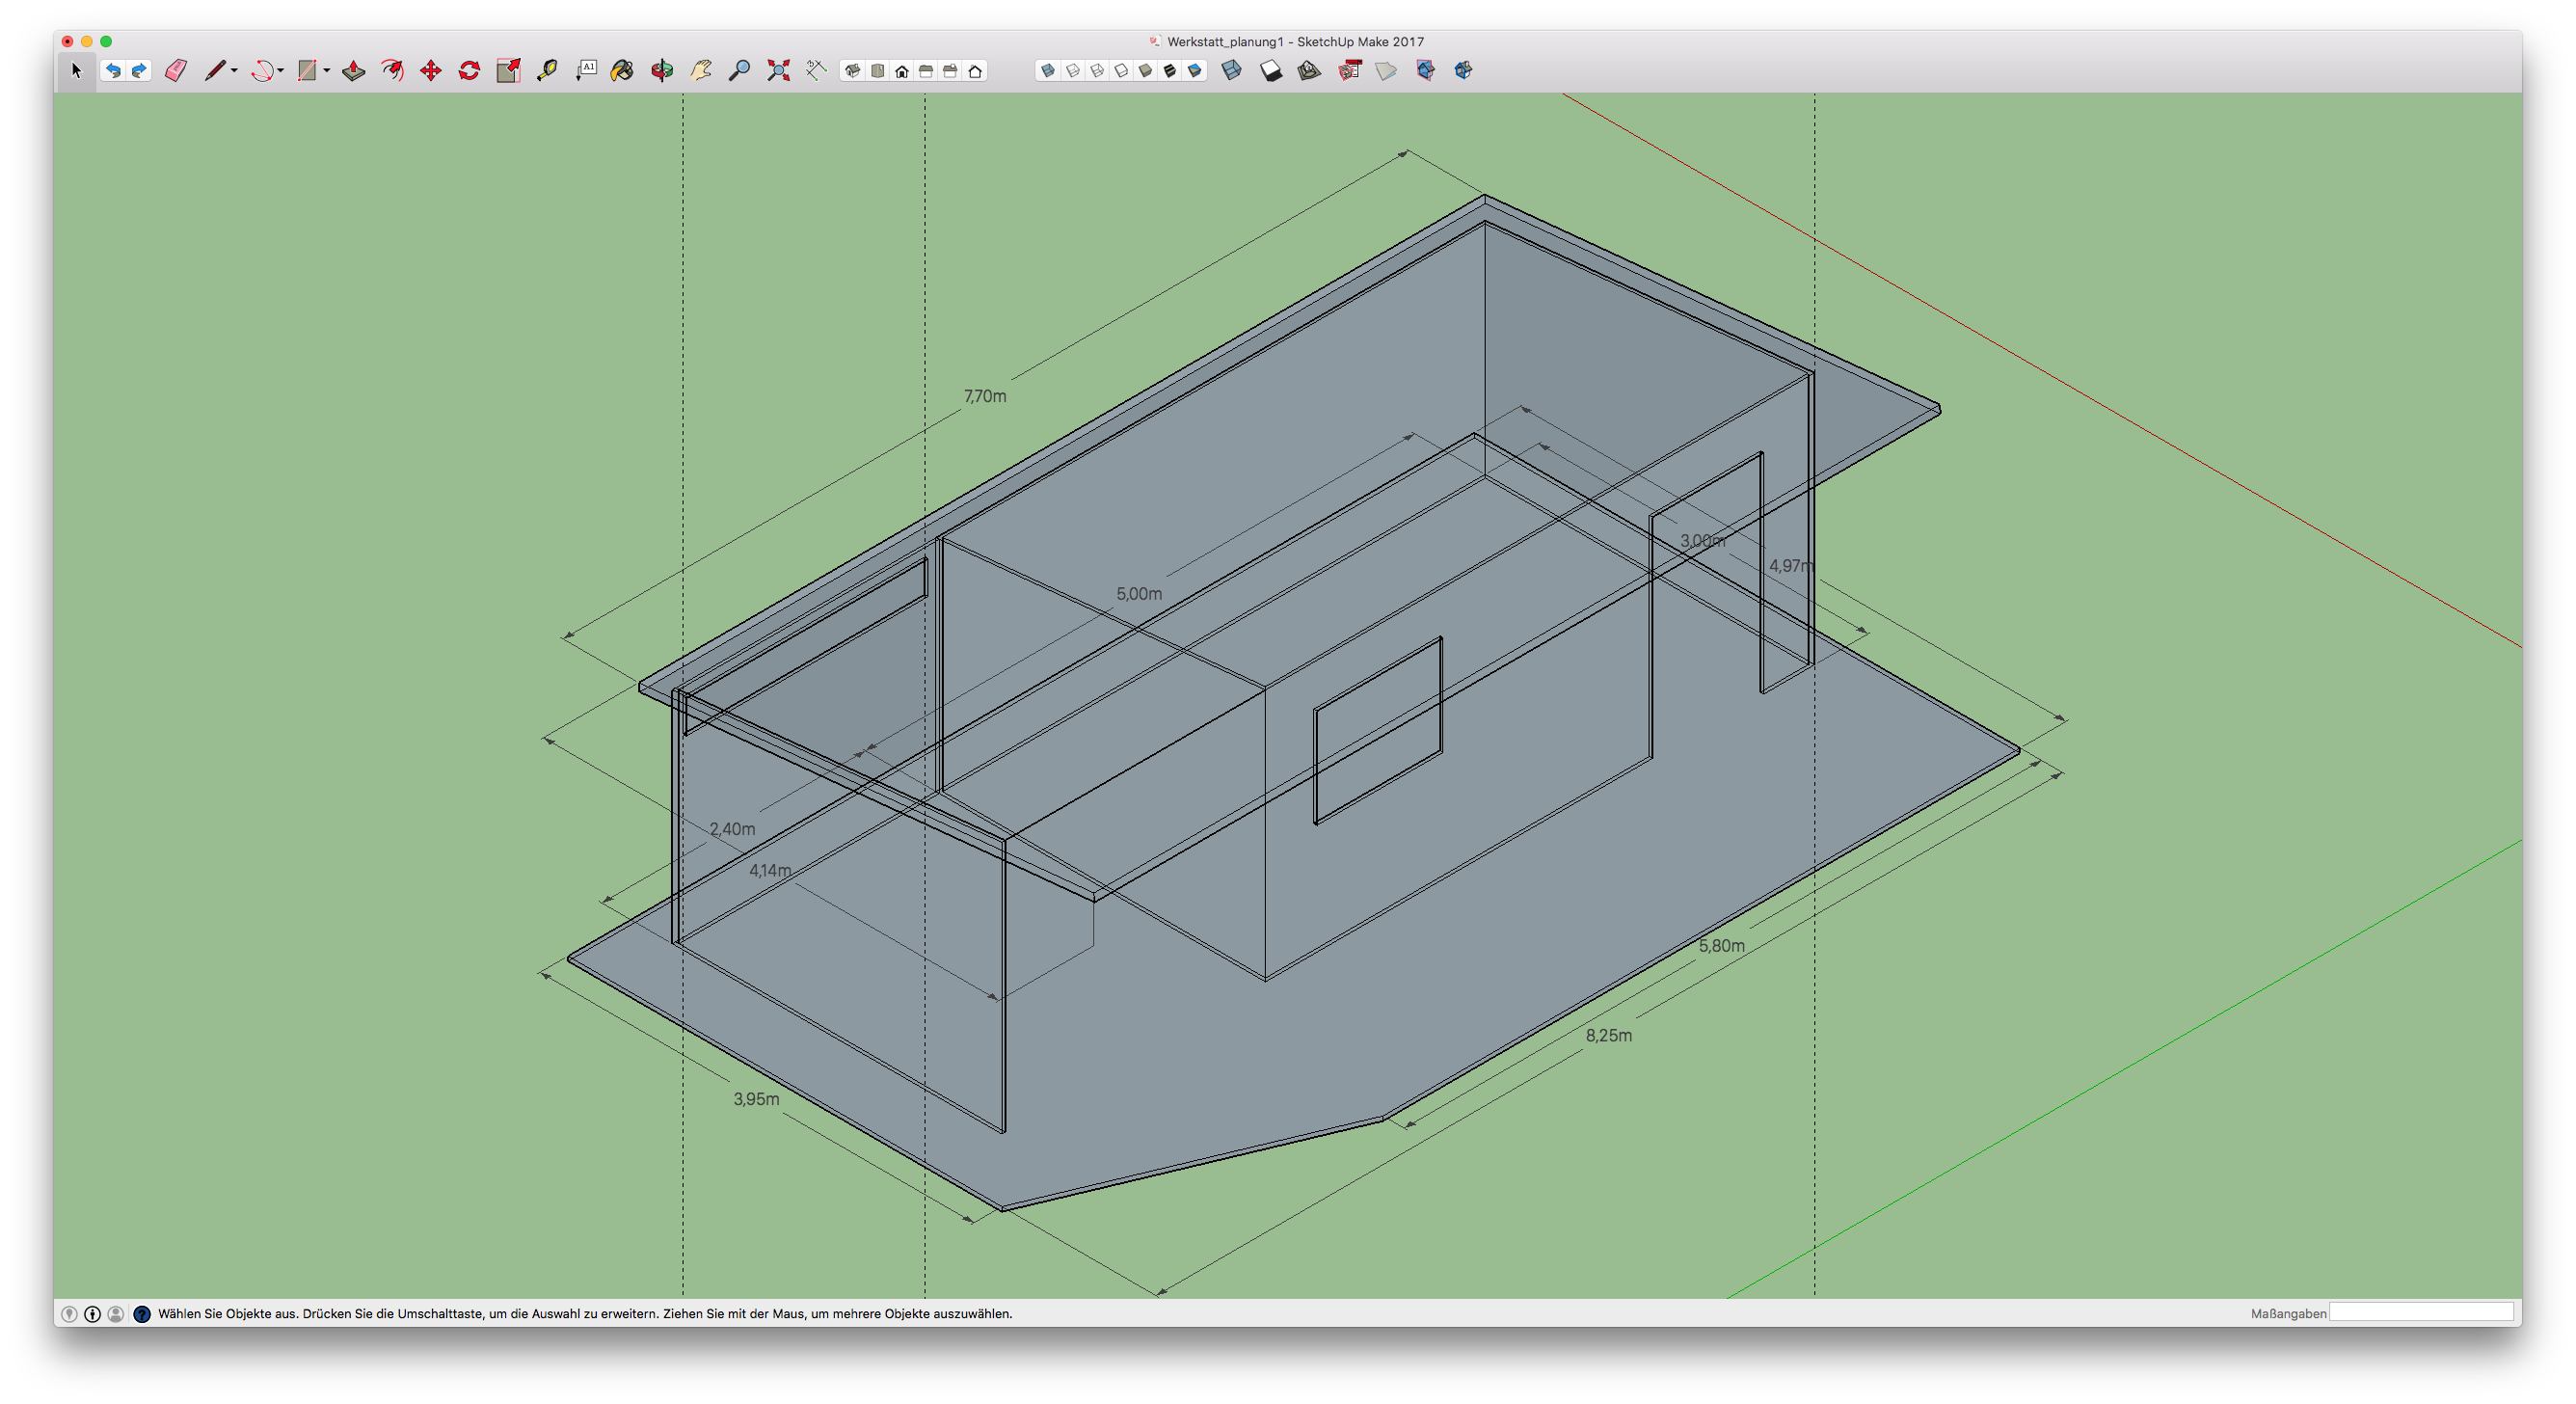Toggle the Shadows display button
Image resolution: width=2576 pixels, height=1404 pixels.
coord(1270,70)
